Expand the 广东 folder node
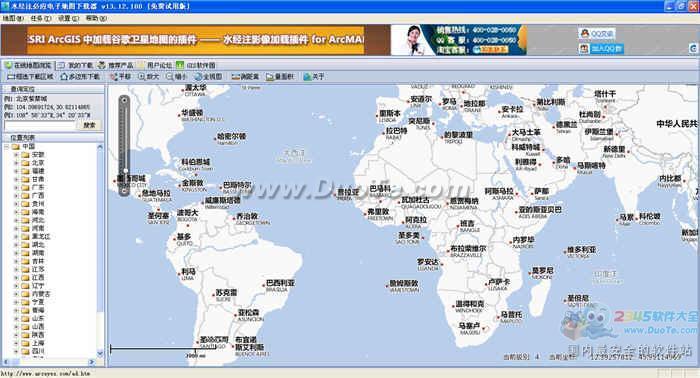Screen dimensions: 700x378 (16, 187)
